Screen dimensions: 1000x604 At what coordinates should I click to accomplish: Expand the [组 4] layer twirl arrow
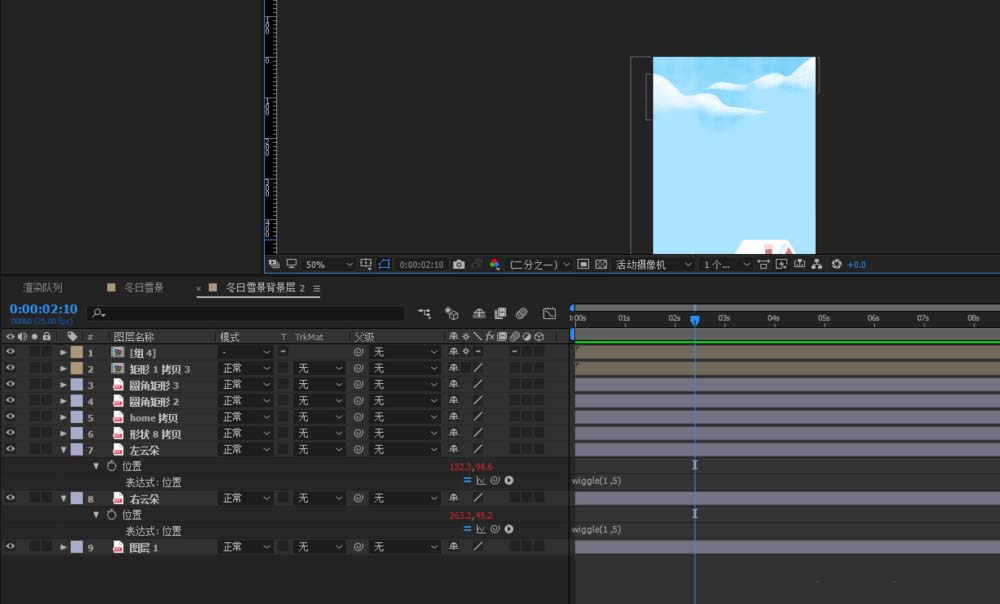point(63,352)
